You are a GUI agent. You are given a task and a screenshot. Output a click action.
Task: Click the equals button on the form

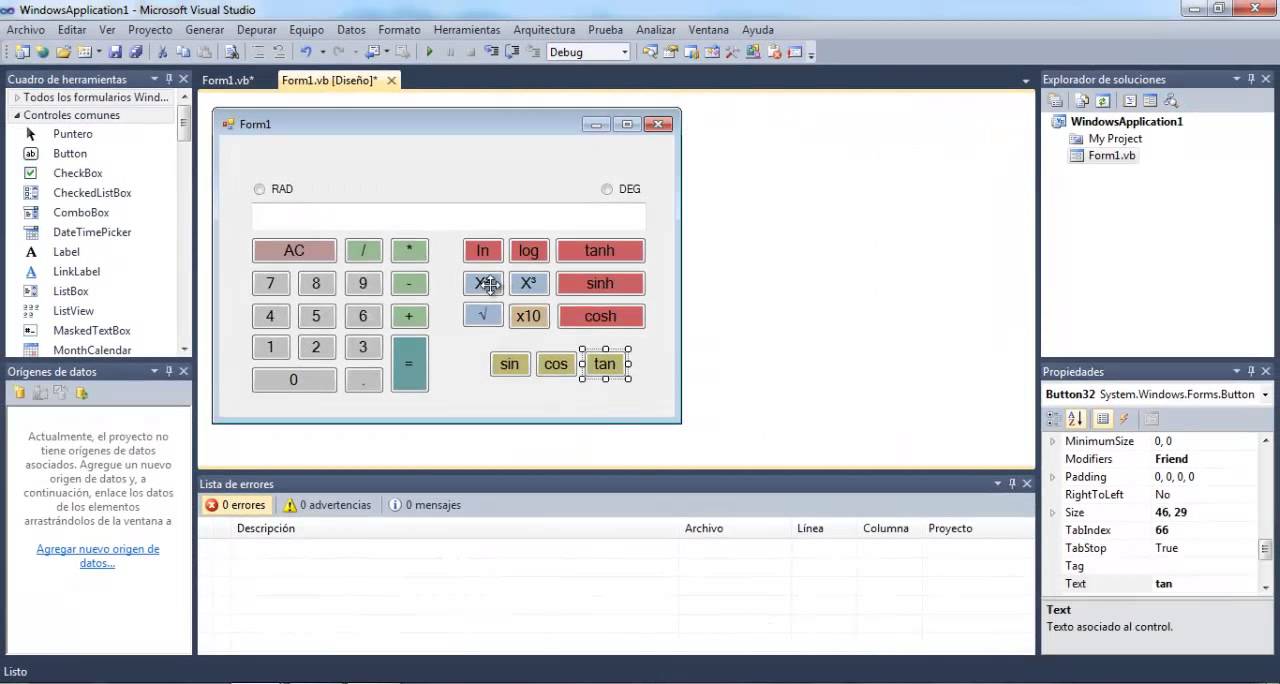point(409,364)
